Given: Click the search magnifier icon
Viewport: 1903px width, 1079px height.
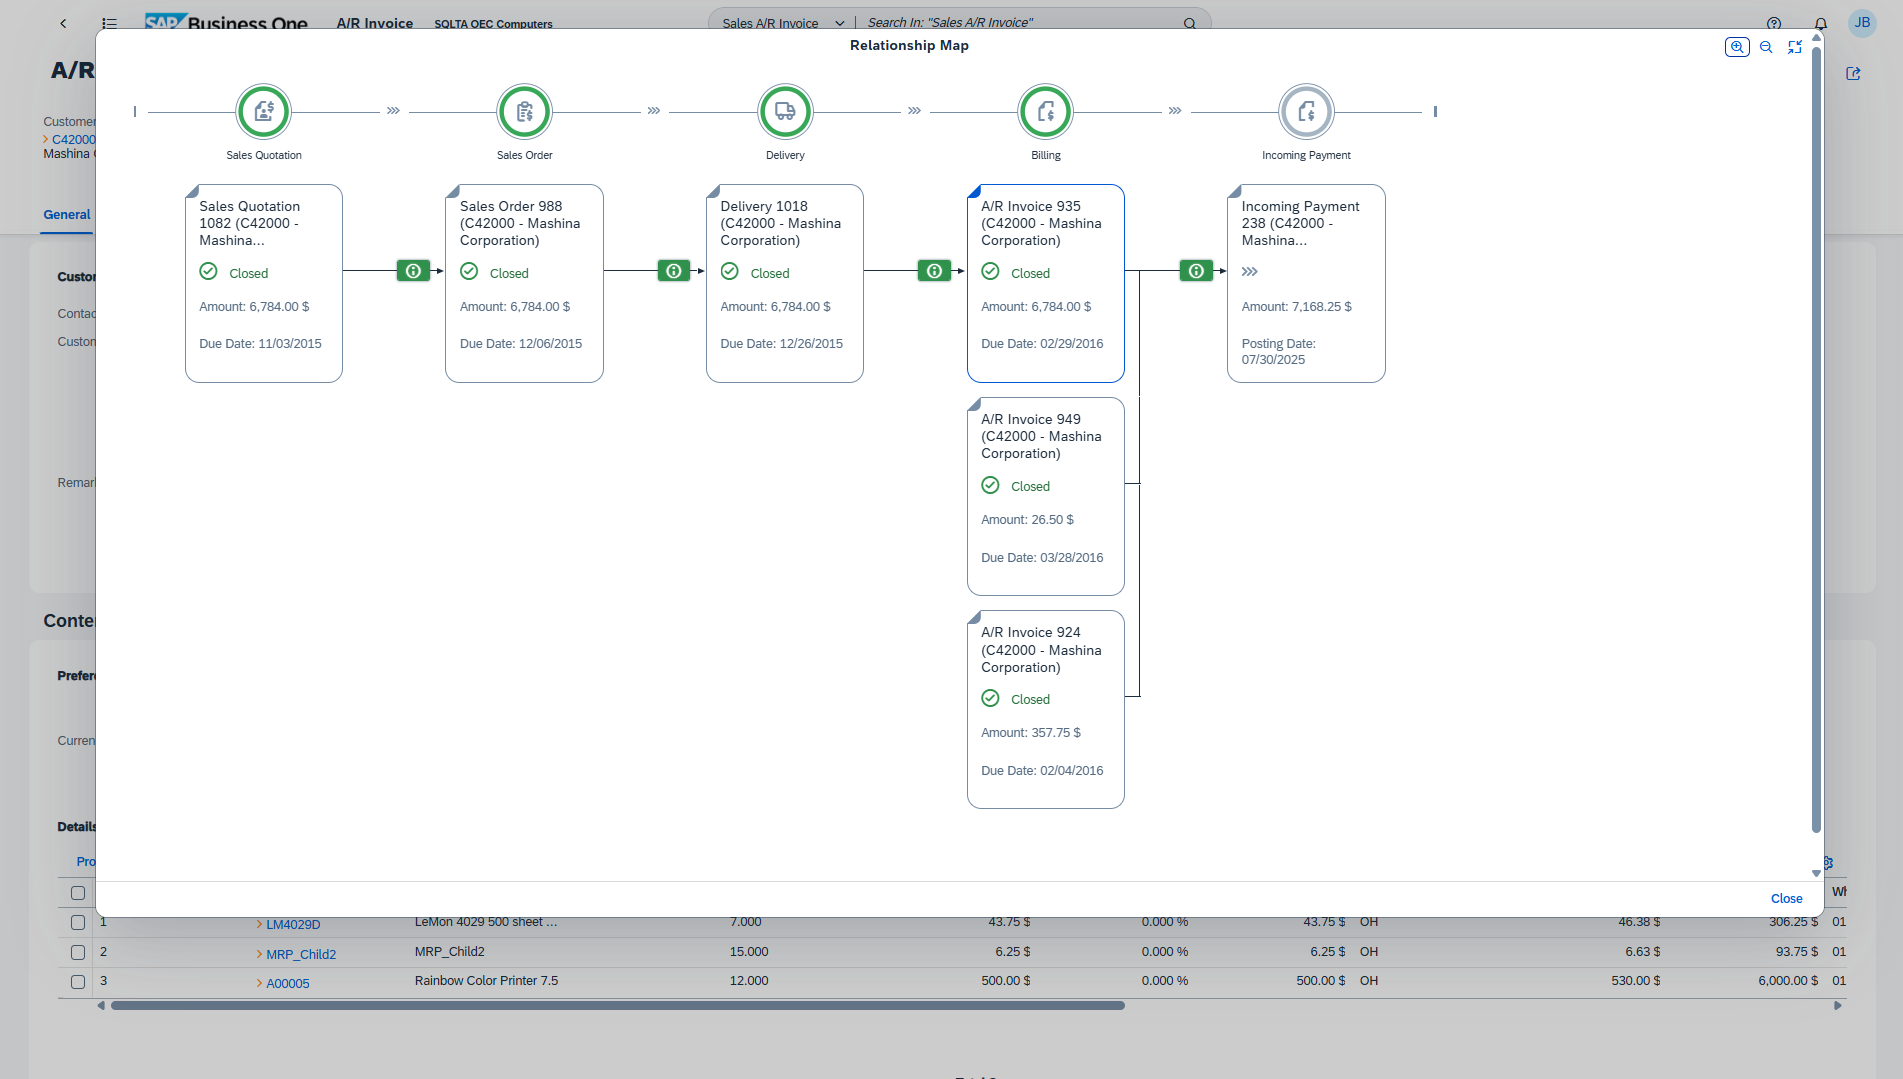Looking at the screenshot, I should pos(1190,23).
